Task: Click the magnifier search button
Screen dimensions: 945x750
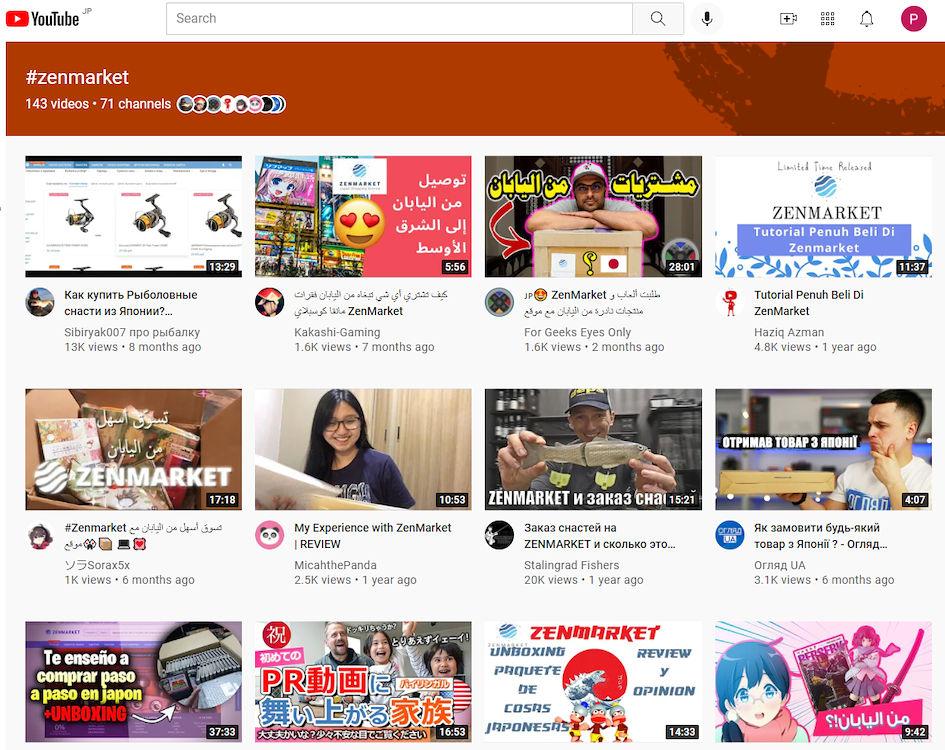Action: point(658,19)
